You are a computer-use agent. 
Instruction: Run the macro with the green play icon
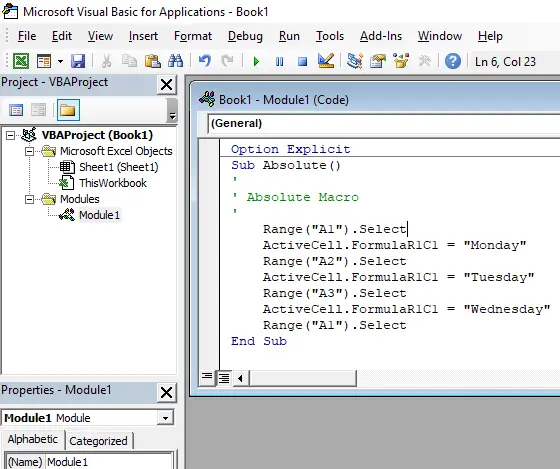coord(256,62)
